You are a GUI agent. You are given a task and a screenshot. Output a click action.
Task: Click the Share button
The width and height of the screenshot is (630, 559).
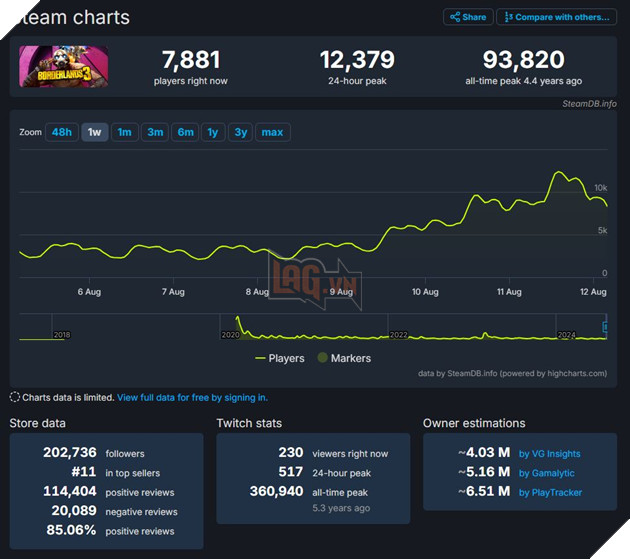[x=467, y=17]
